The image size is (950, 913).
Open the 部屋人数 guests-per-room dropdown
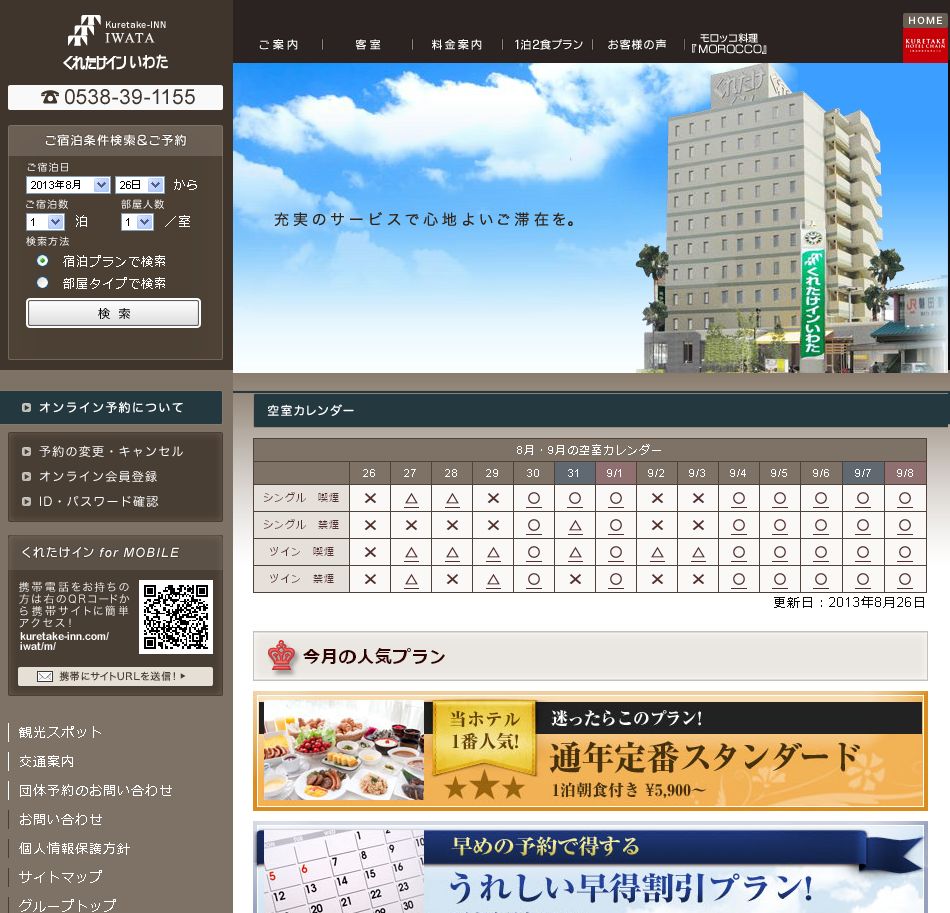point(137,223)
